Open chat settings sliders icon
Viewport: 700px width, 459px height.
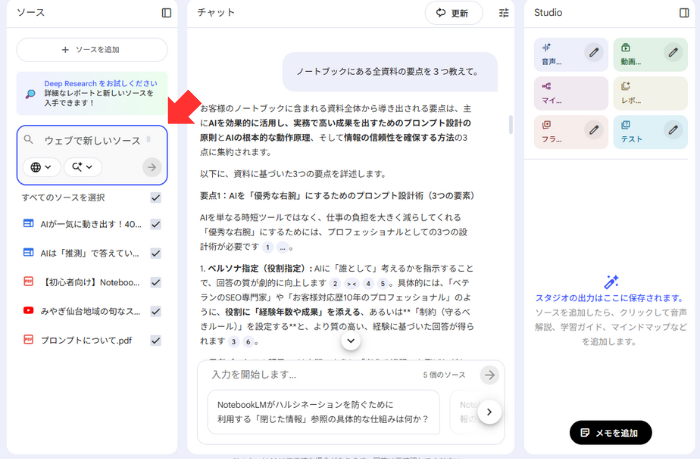tap(504, 13)
